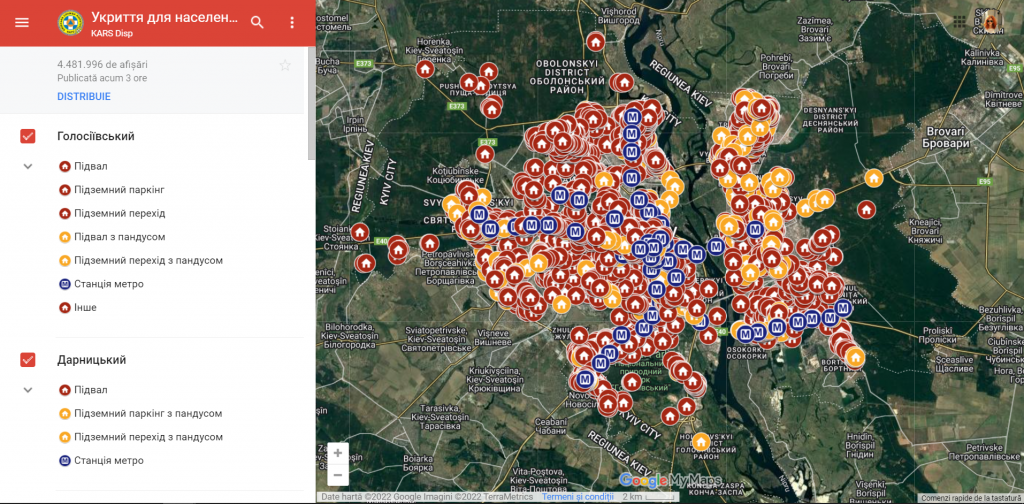This screenshot has width=1024, height=504.
Task: Collapse the Голосіївський legend chevron
Action: click(x=28, y=166)
